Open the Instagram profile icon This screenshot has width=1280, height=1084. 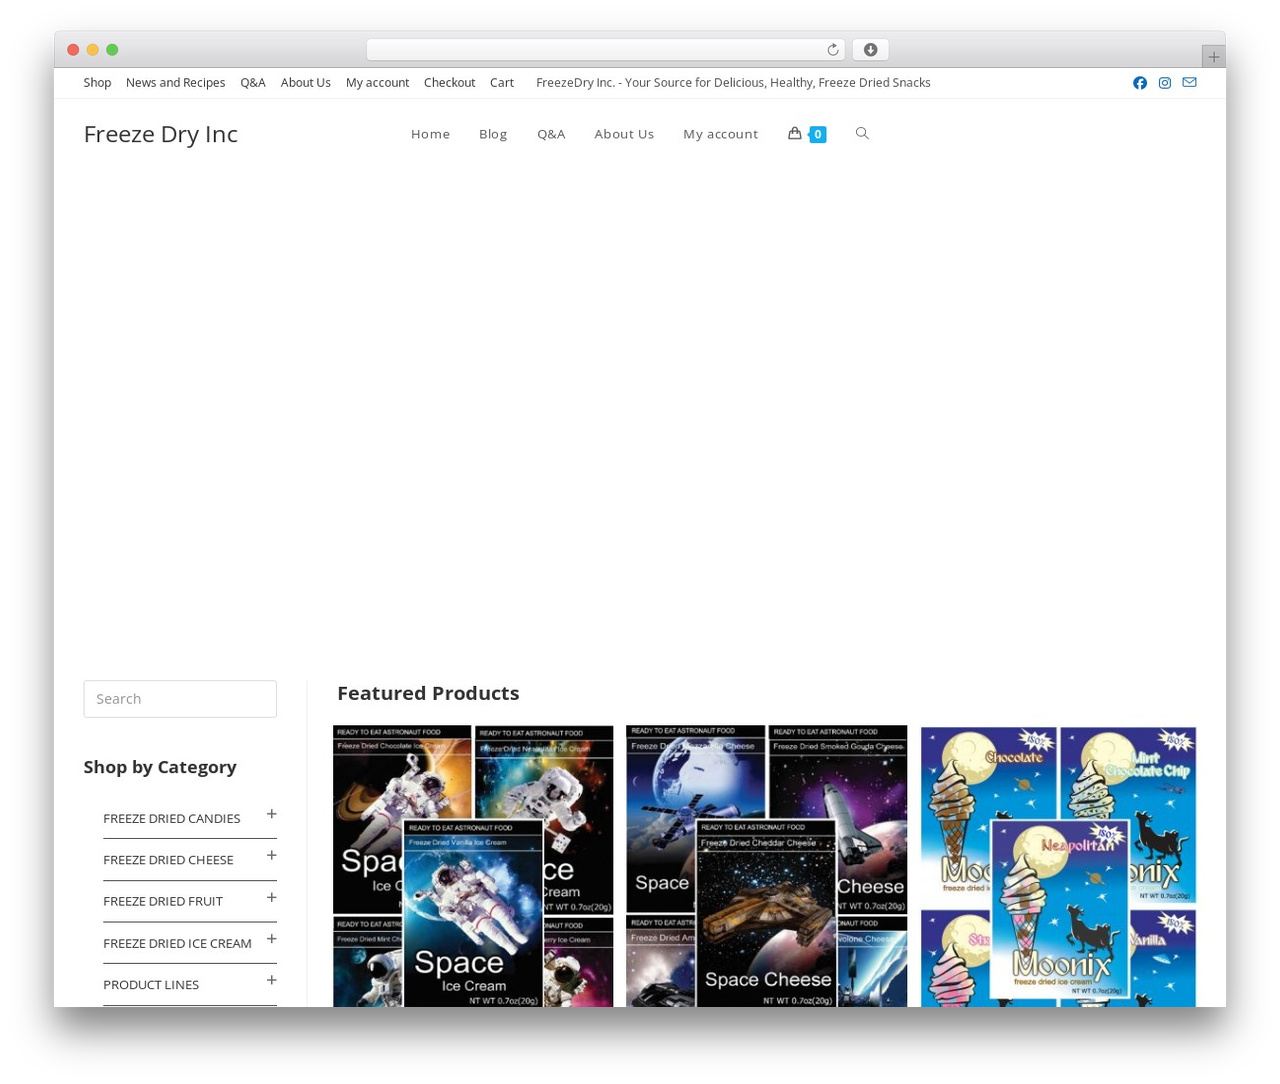tap(1165, 83)
